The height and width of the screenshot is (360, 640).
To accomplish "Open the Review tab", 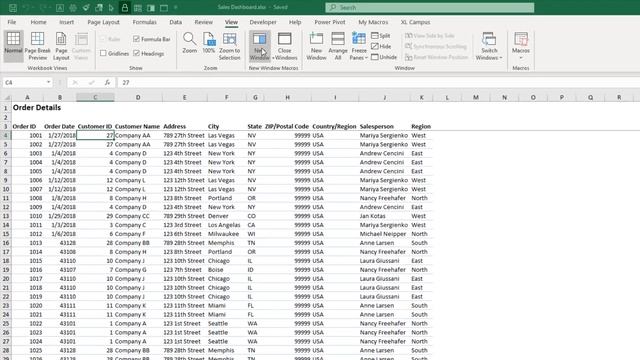I will (203, 22).
